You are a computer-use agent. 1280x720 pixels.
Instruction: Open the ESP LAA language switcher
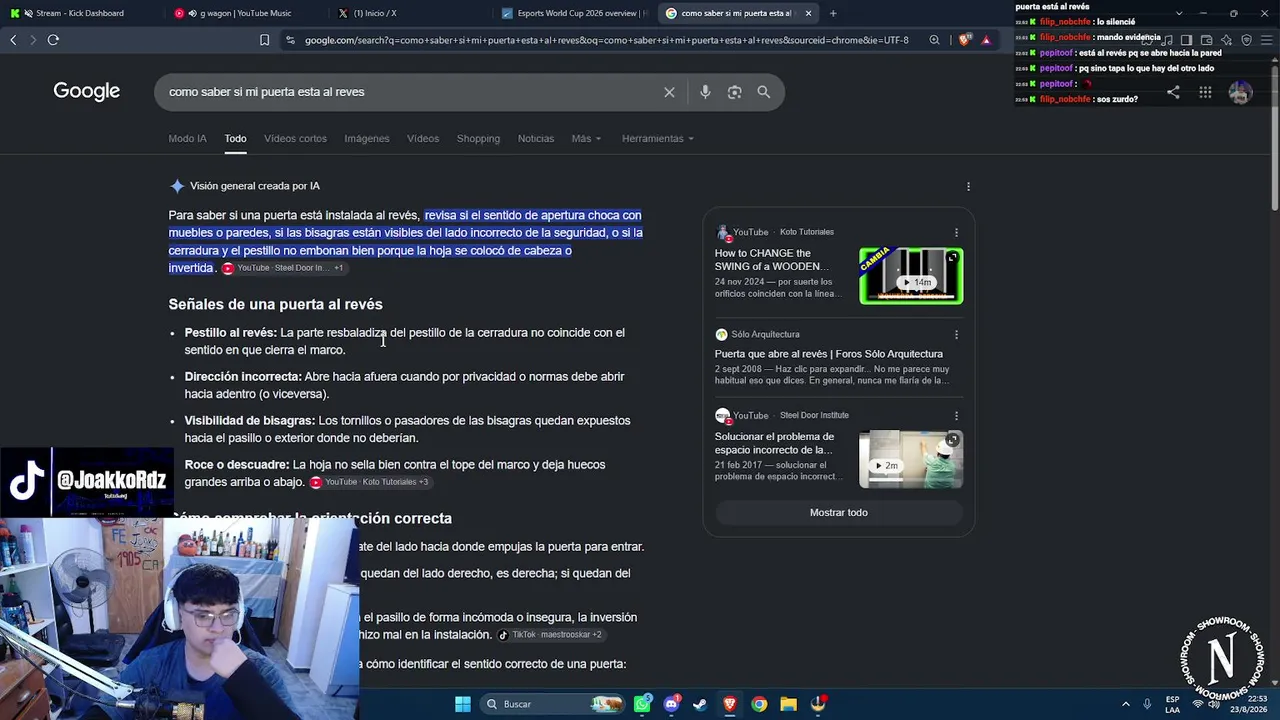coord(1172,704)
